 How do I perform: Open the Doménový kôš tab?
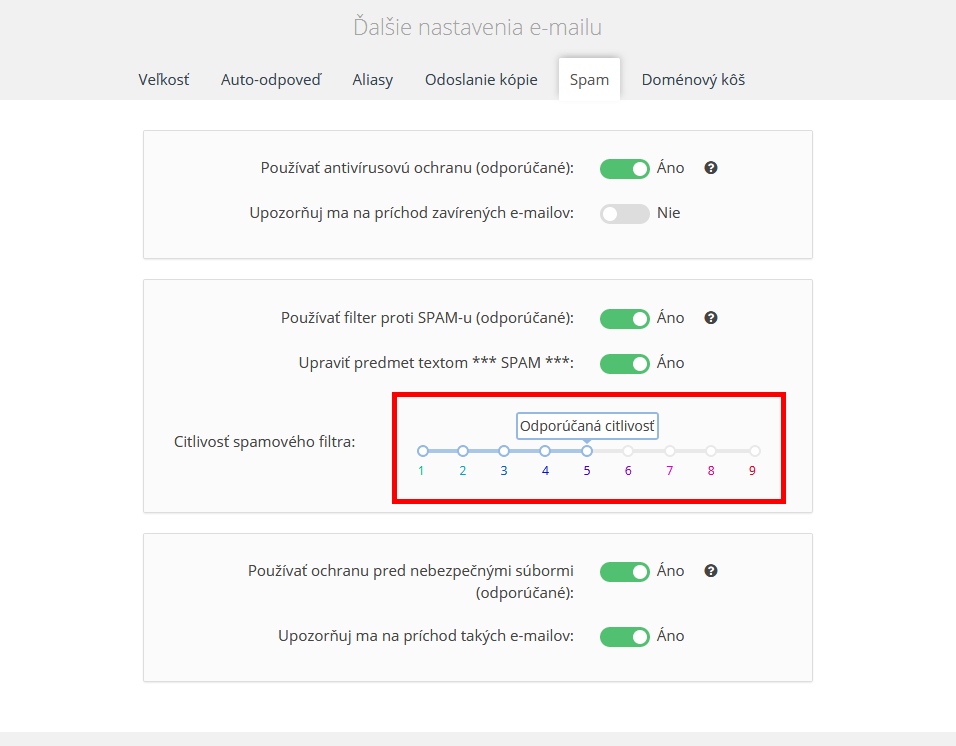(x=693, y=80)
